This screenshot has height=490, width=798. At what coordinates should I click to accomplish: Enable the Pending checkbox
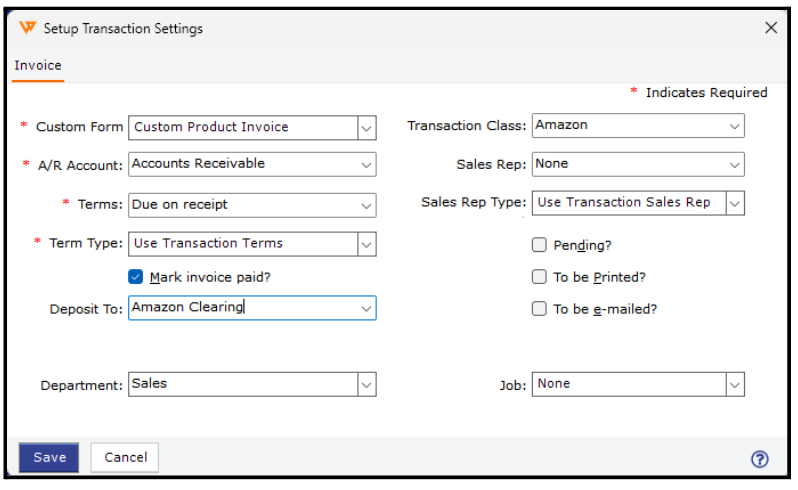tap(539, 245)
